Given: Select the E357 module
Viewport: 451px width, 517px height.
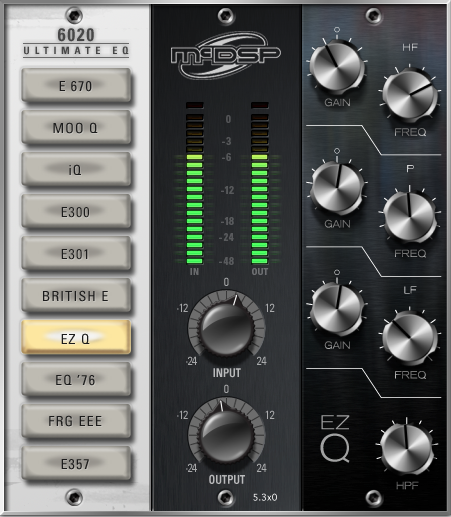Looking at the screenshot, I should point(76,464).
